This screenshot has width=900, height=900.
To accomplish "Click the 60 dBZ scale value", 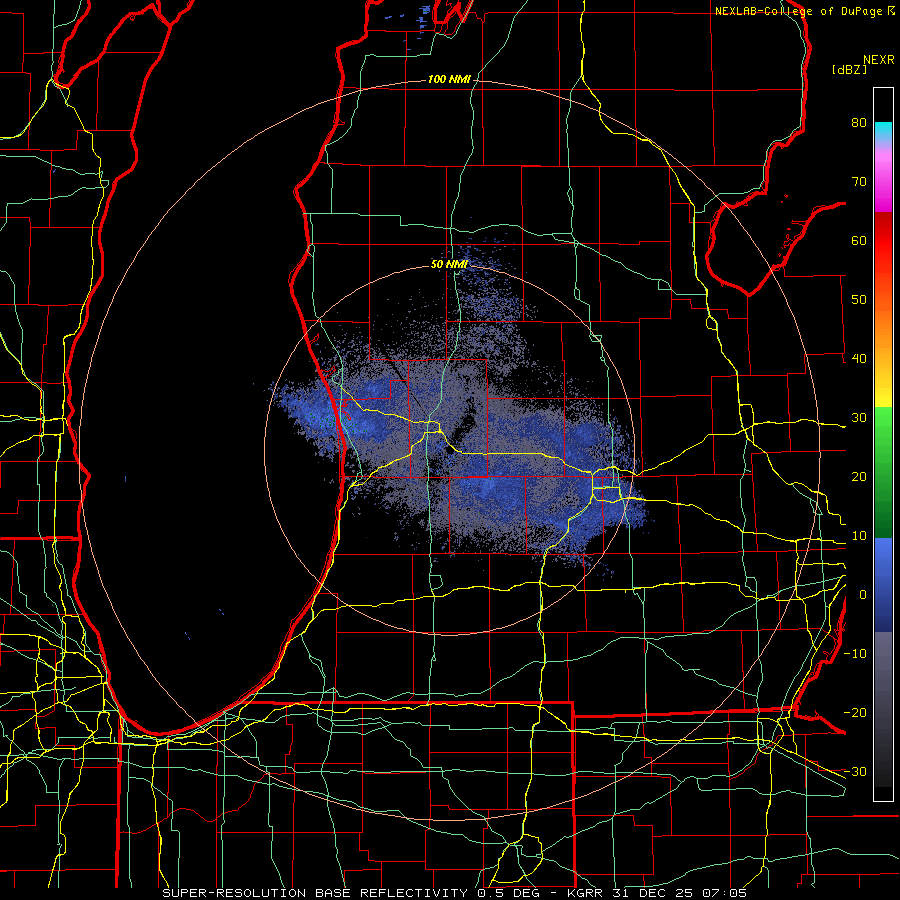I will tap(859, 241).
